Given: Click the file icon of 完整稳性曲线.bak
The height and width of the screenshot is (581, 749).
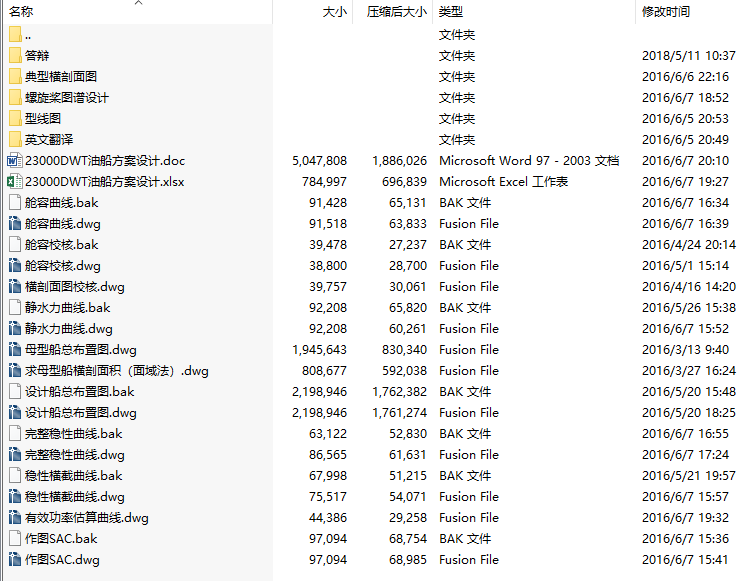Looking at the screenshot, I should coord(15,434).
